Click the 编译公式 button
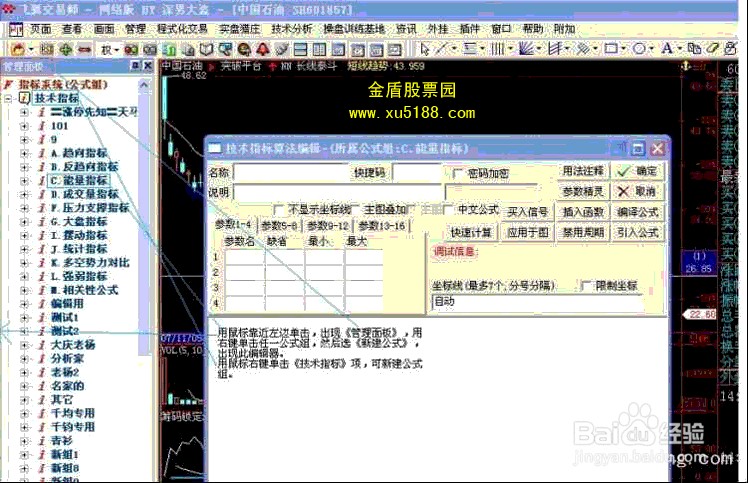The image size is (748, 483). click(x=638, y=212)
